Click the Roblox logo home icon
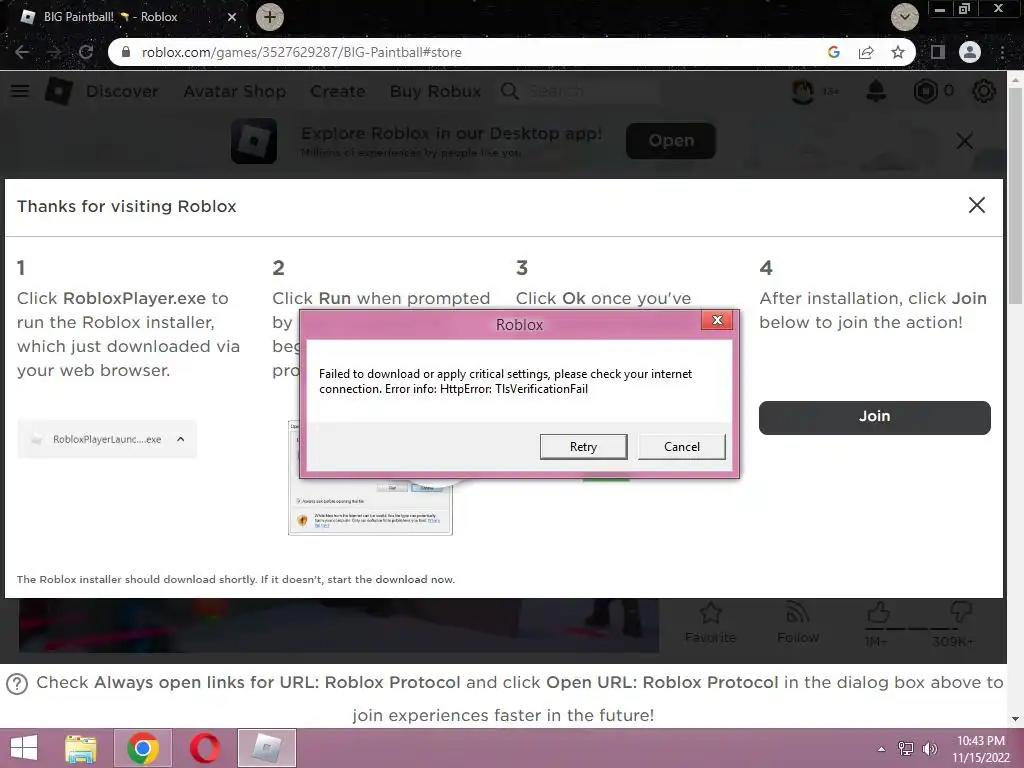Image resolution: width=1024 pixels, height=768 pixels. click(58, 91)
